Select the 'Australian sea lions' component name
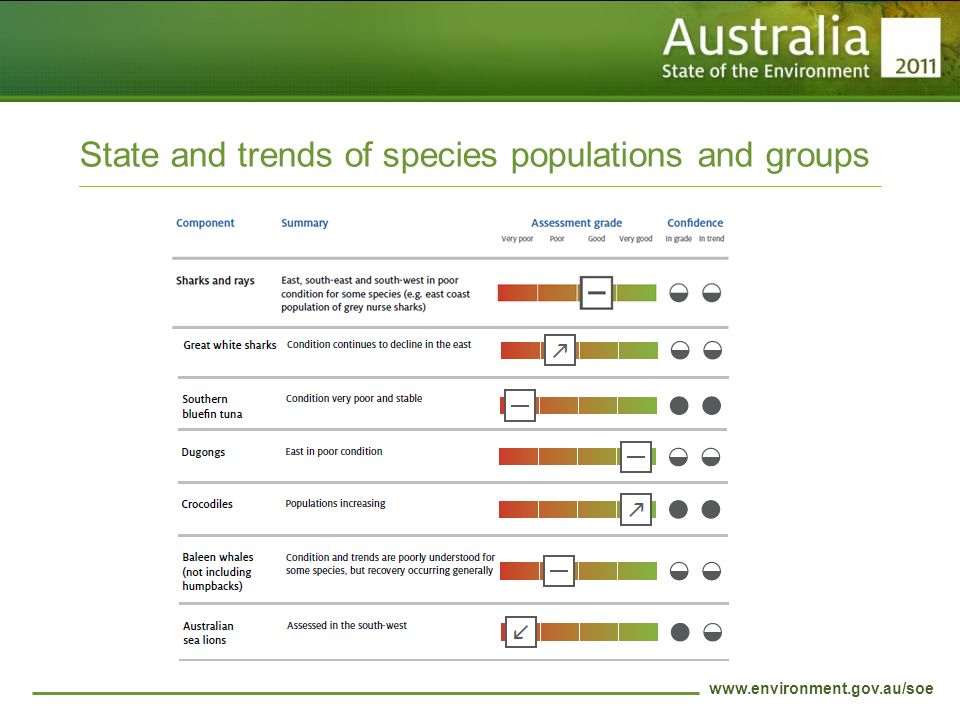This screenshot has height=720, width=960. click(x=208, y=633)
